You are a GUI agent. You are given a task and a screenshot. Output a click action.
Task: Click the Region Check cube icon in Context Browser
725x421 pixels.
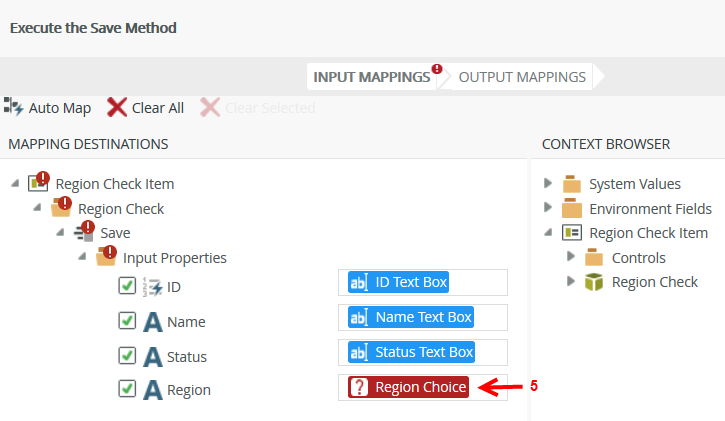coord(594,282)
